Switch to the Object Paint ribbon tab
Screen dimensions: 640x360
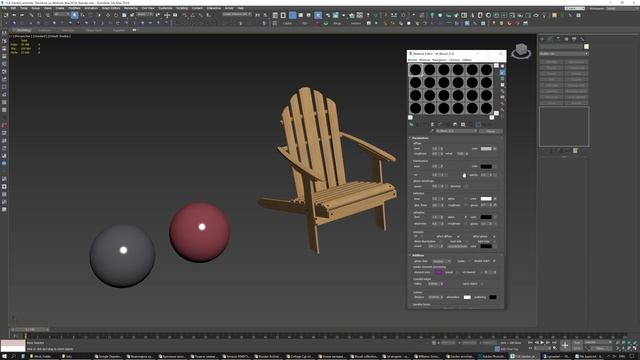point(94,30)
